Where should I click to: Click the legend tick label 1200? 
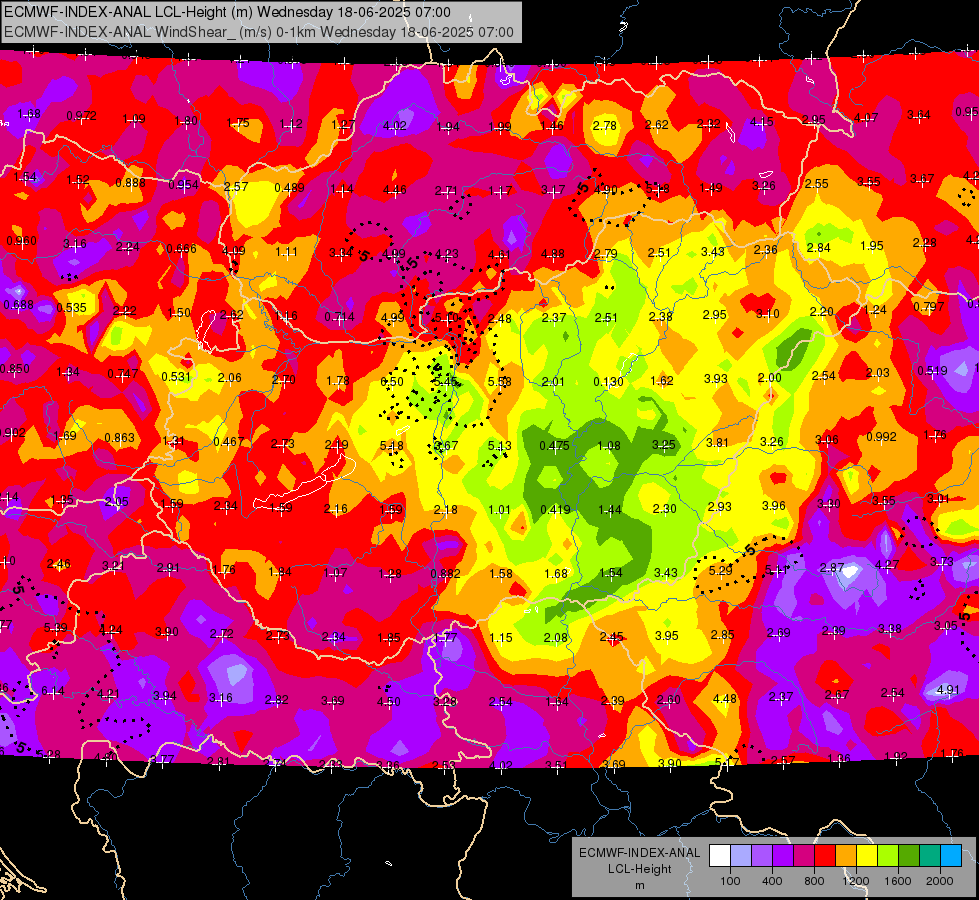pyautogui.click(x=856, y=881)
